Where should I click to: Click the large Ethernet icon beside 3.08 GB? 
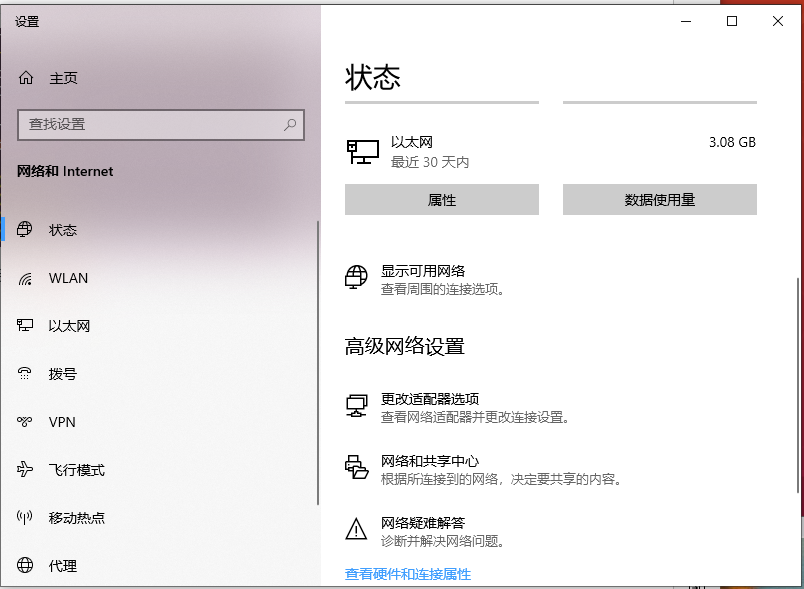click(363, 152)
